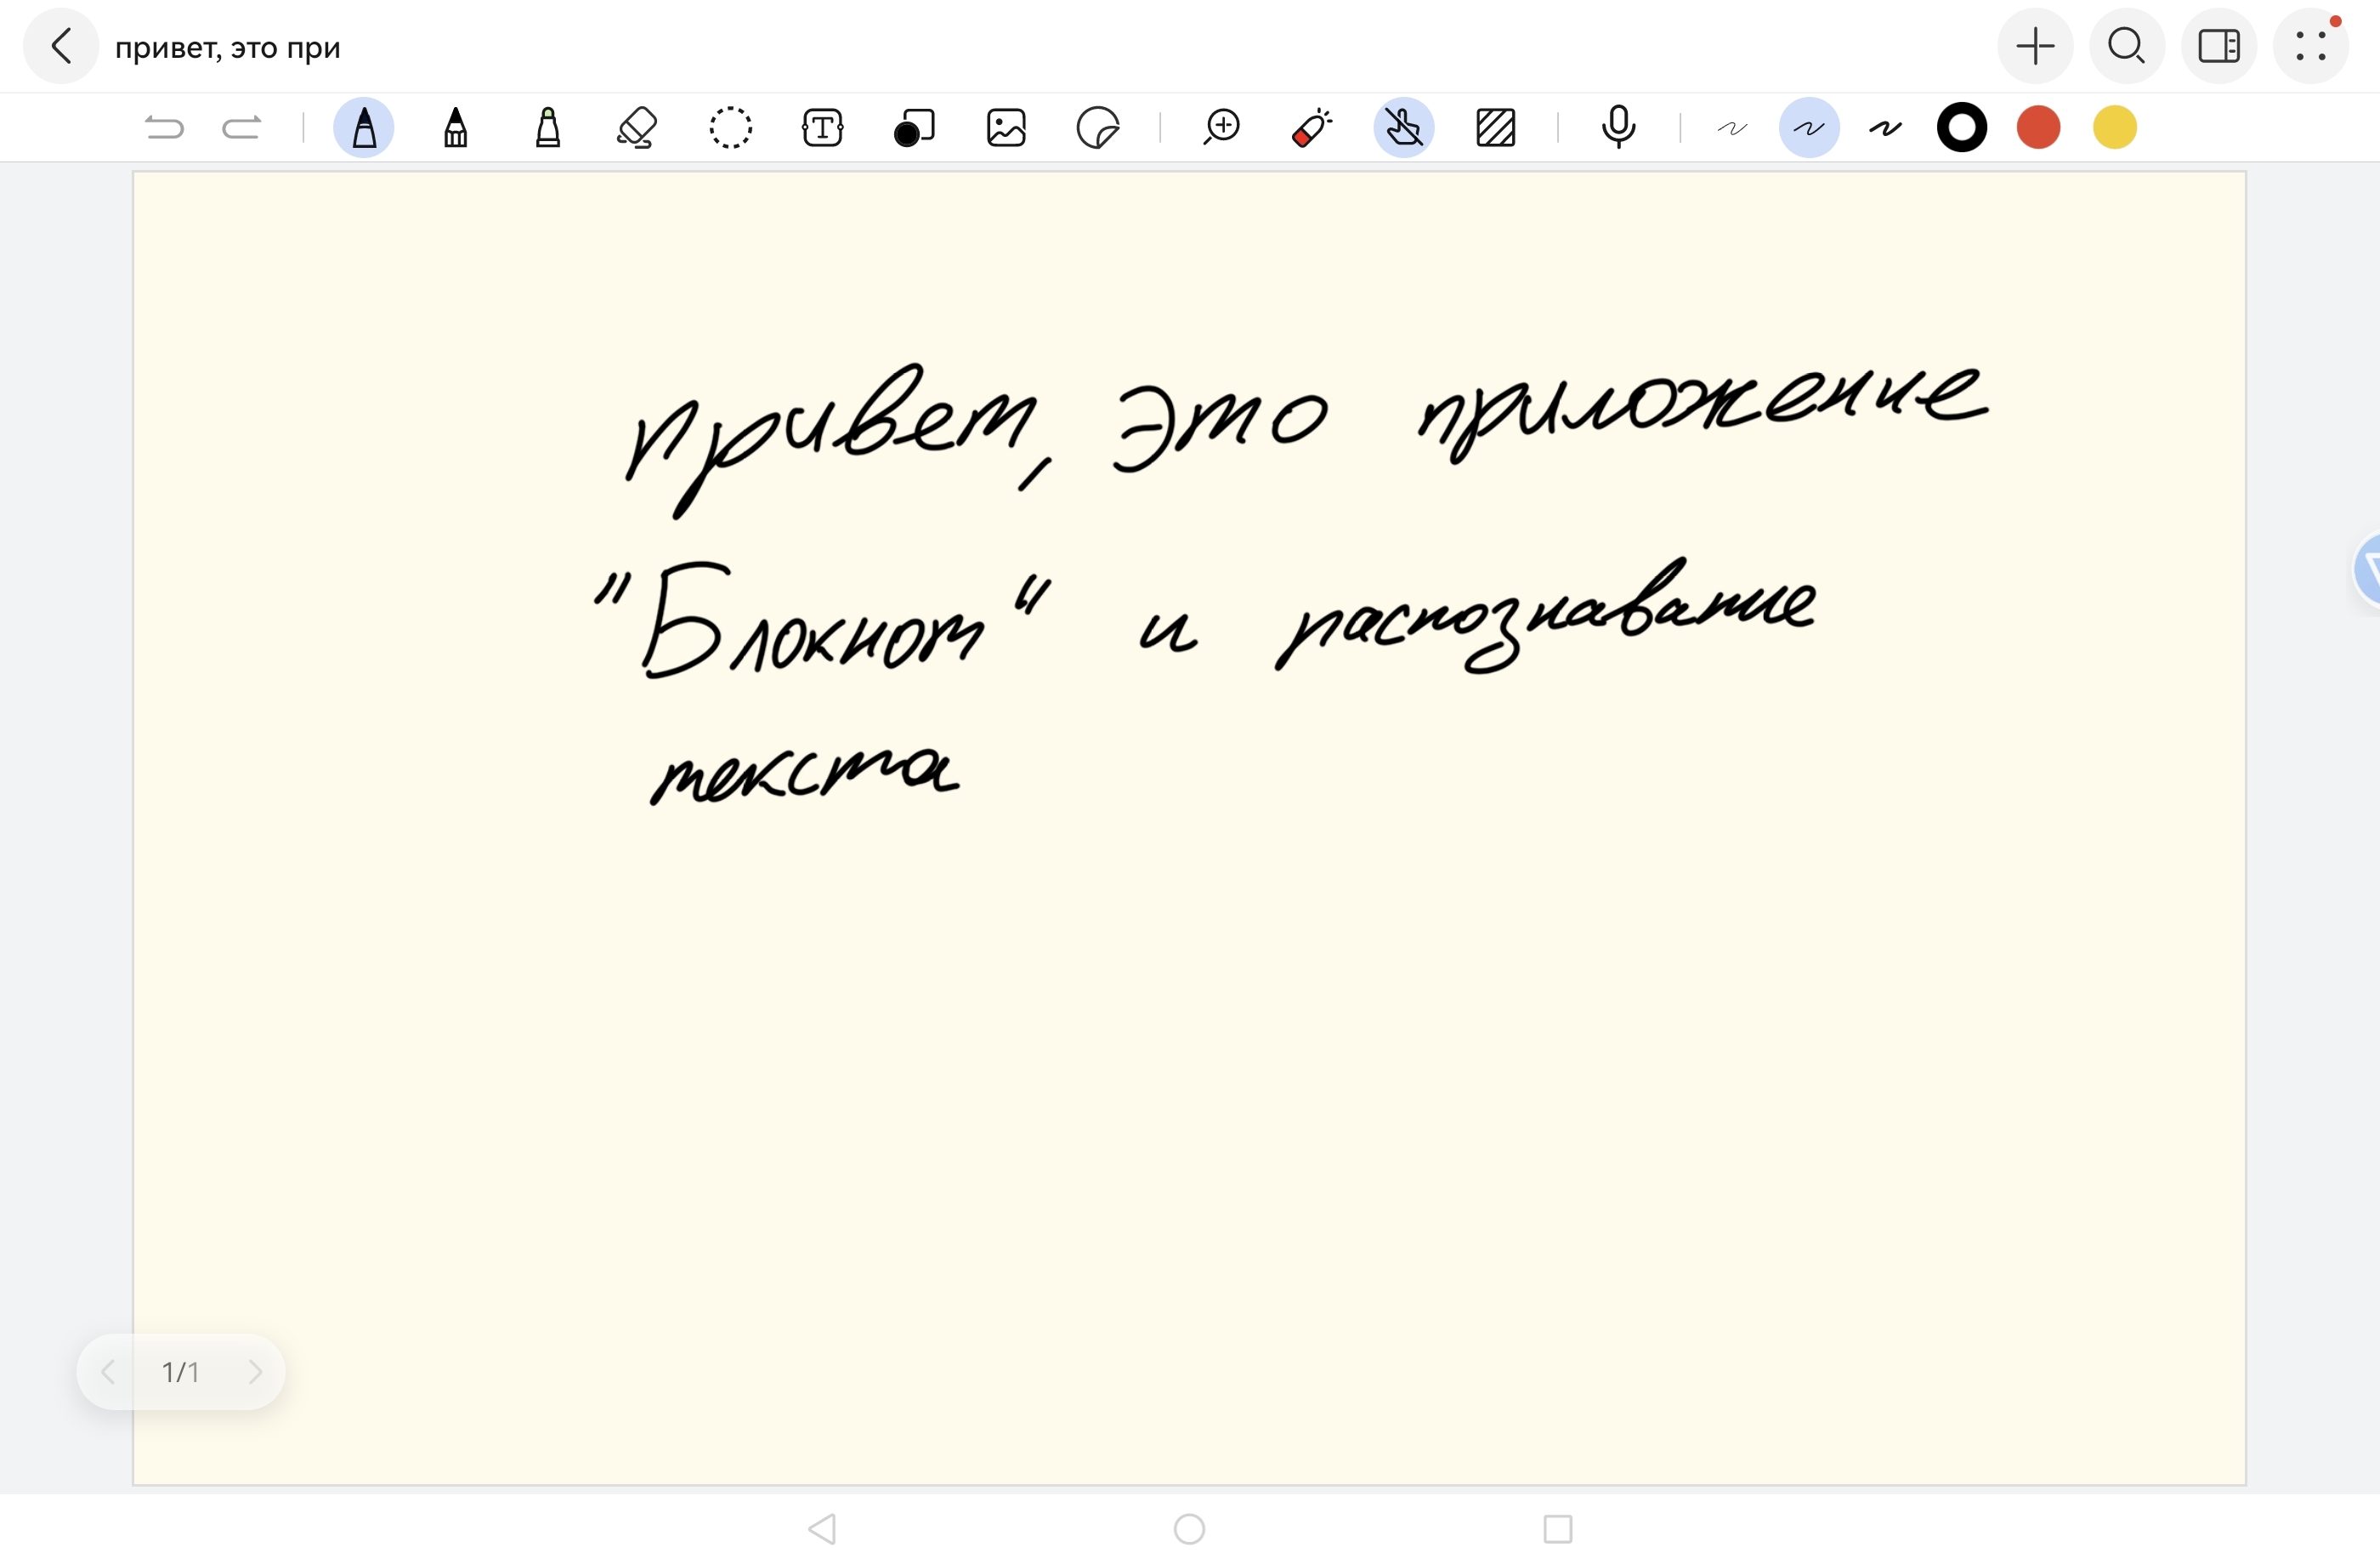Insert a text box
This screenshot has width=2380, height=1564.
[822, 128]
